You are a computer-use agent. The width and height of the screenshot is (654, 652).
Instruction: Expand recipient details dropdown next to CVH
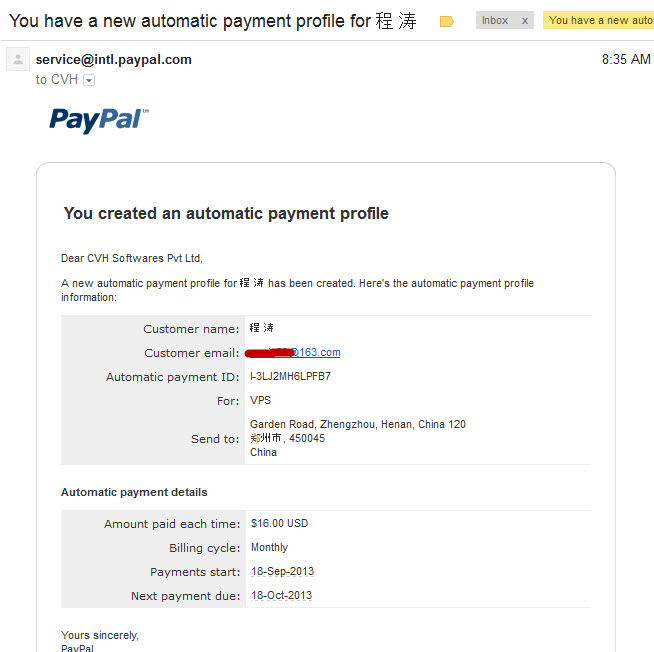pyautogui.click(x=89, y=80)
